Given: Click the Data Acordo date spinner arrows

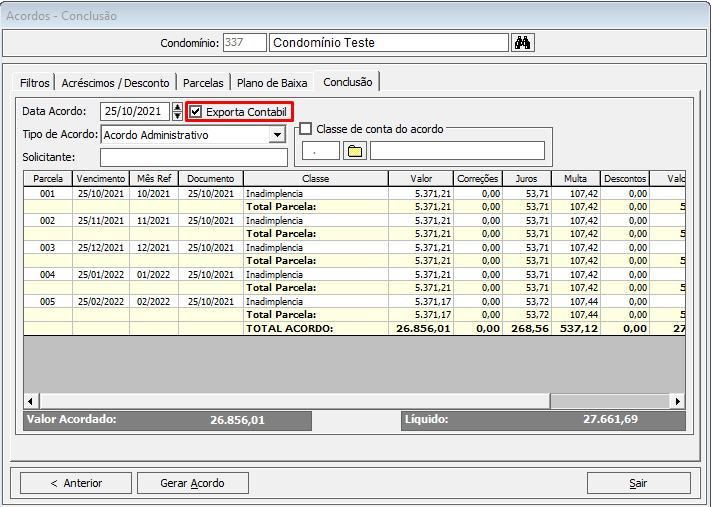Looking at the screenshot, I should (177, 111).
